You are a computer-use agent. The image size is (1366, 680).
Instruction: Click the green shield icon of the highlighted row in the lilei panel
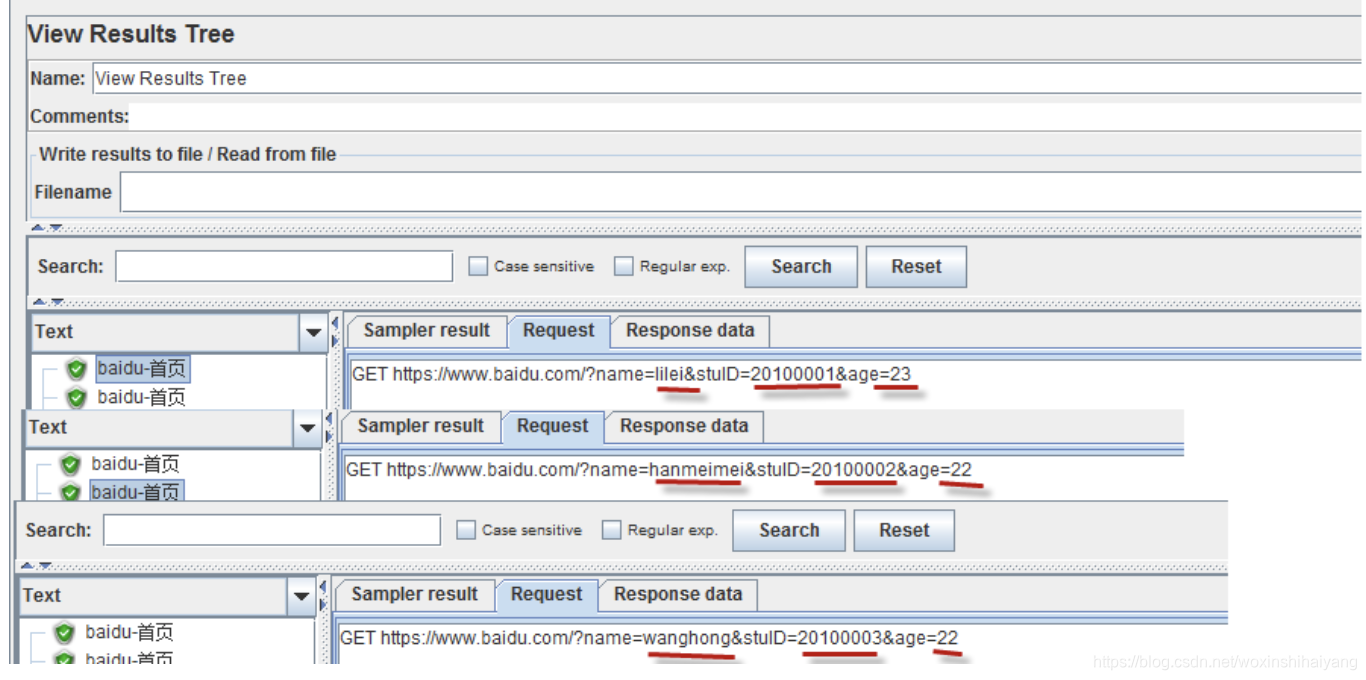[x=77, y=370]
